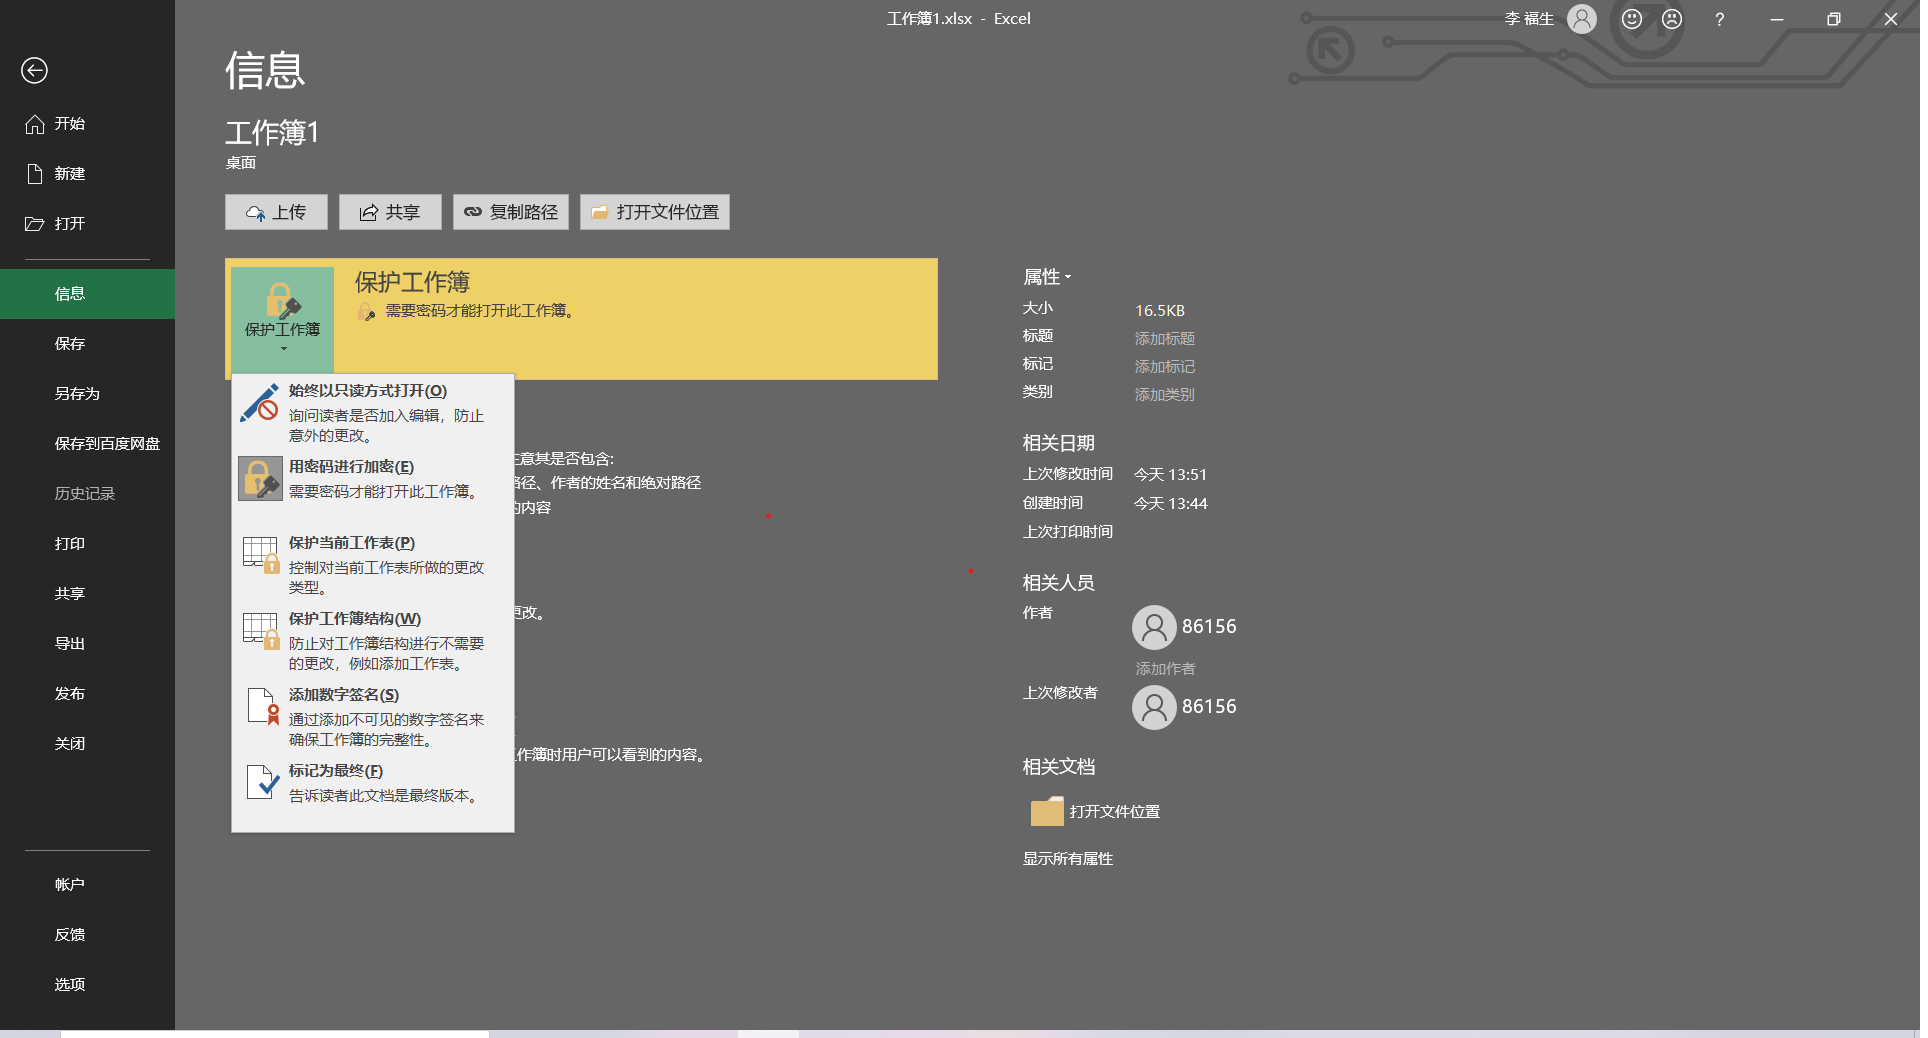Image resolution: width=1928 pixels, height=1038 pixels.
Task: Click the last modifier 86156 avatar icon
Action: click(1154, 707)
